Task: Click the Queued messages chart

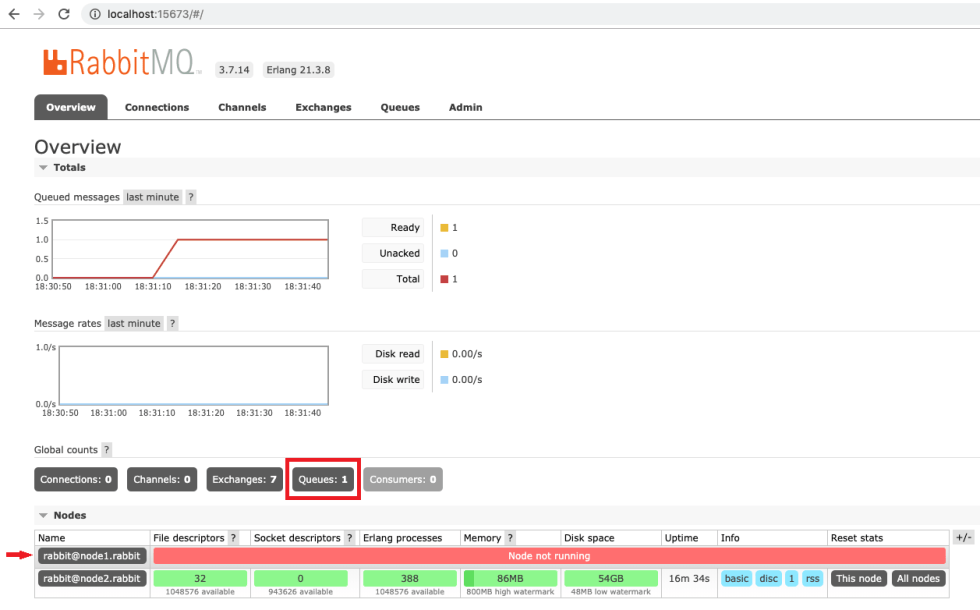Action: (x=190, y=249)
